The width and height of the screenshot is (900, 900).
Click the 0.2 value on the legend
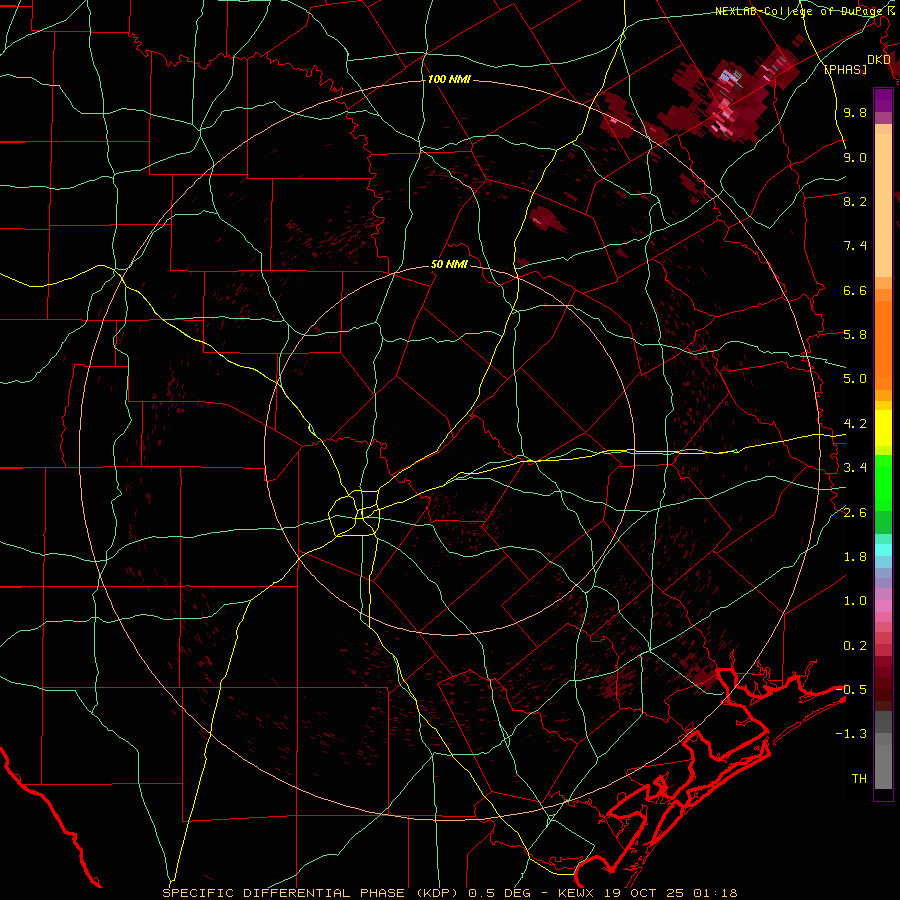tap(855, 646)
